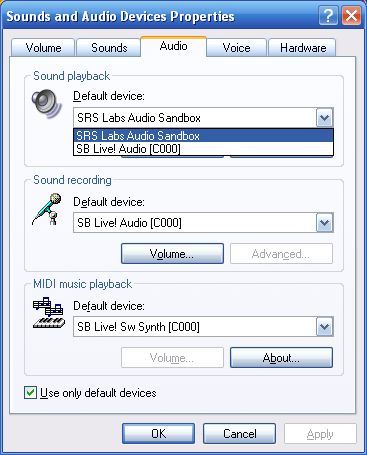Open the Sounds tab
Image resolution: width=367 pixels, height=455 pixels.
point(109,48)
